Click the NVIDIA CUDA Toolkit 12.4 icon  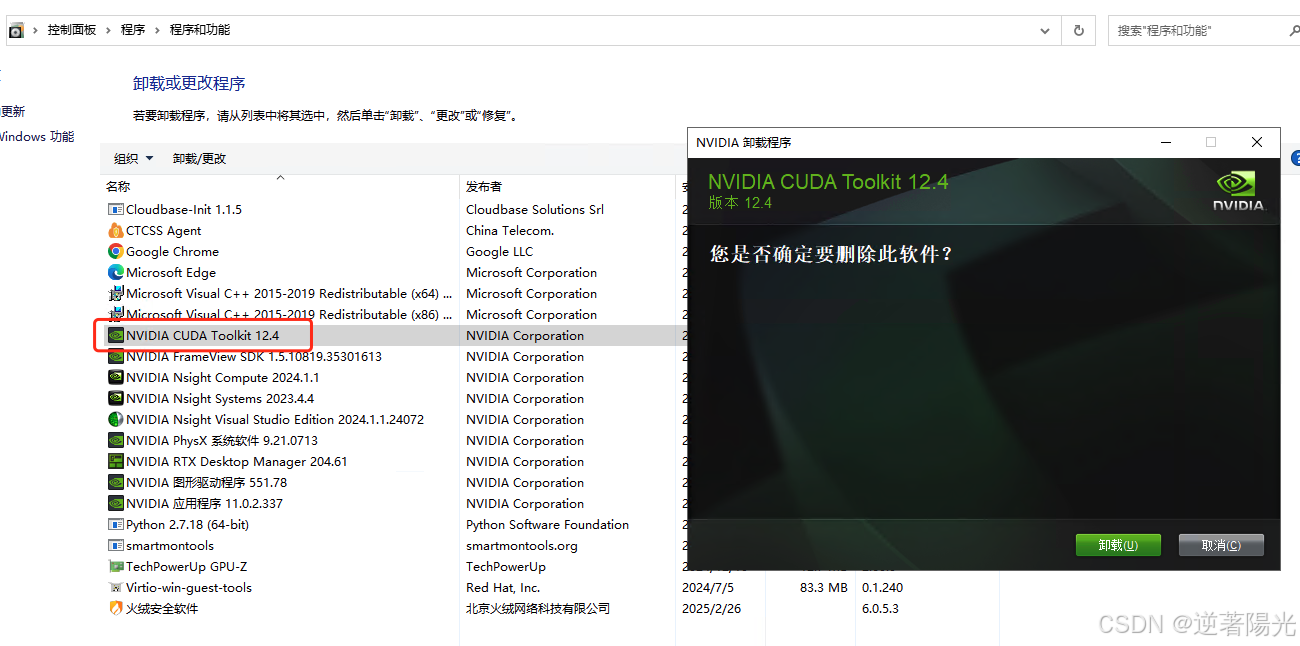click(x=116, y=335)
